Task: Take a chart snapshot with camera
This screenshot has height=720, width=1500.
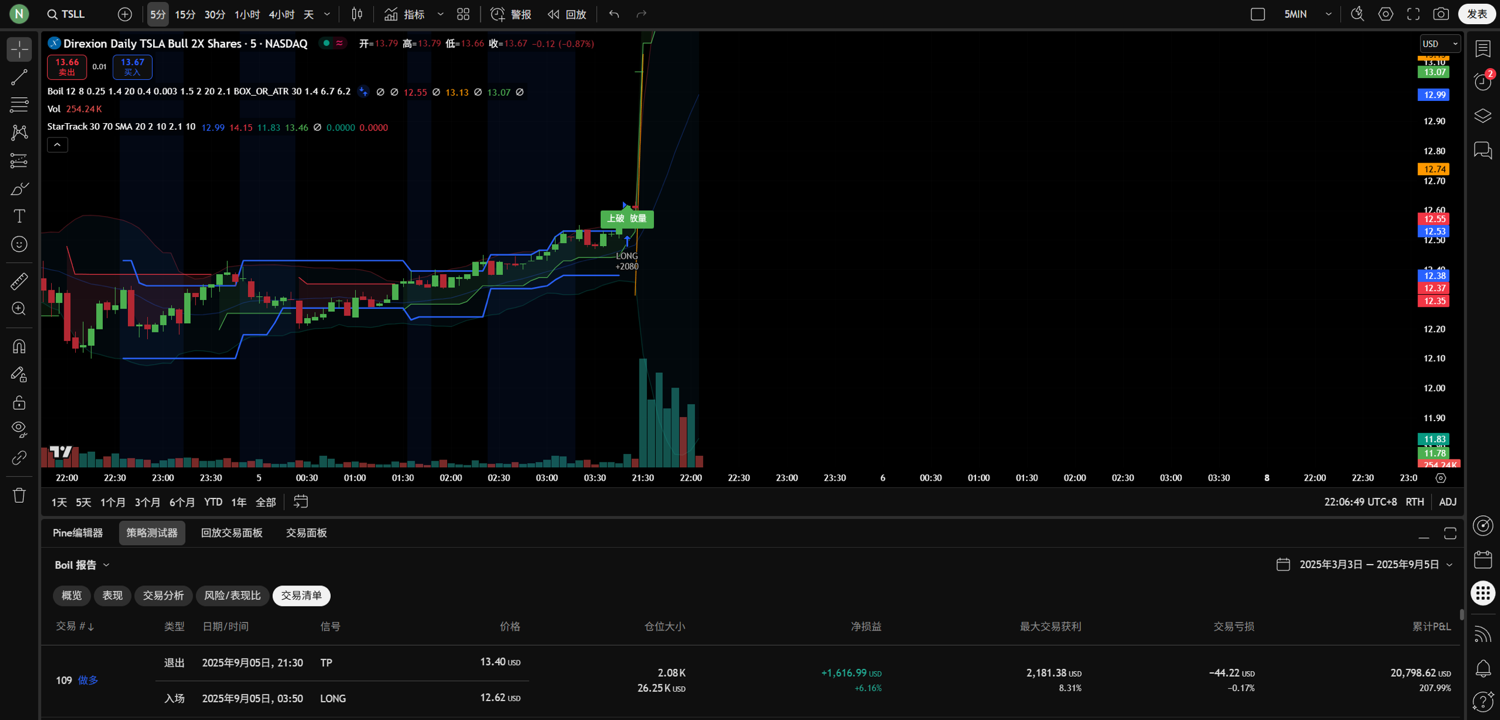Action: [x=1441, y=14]
